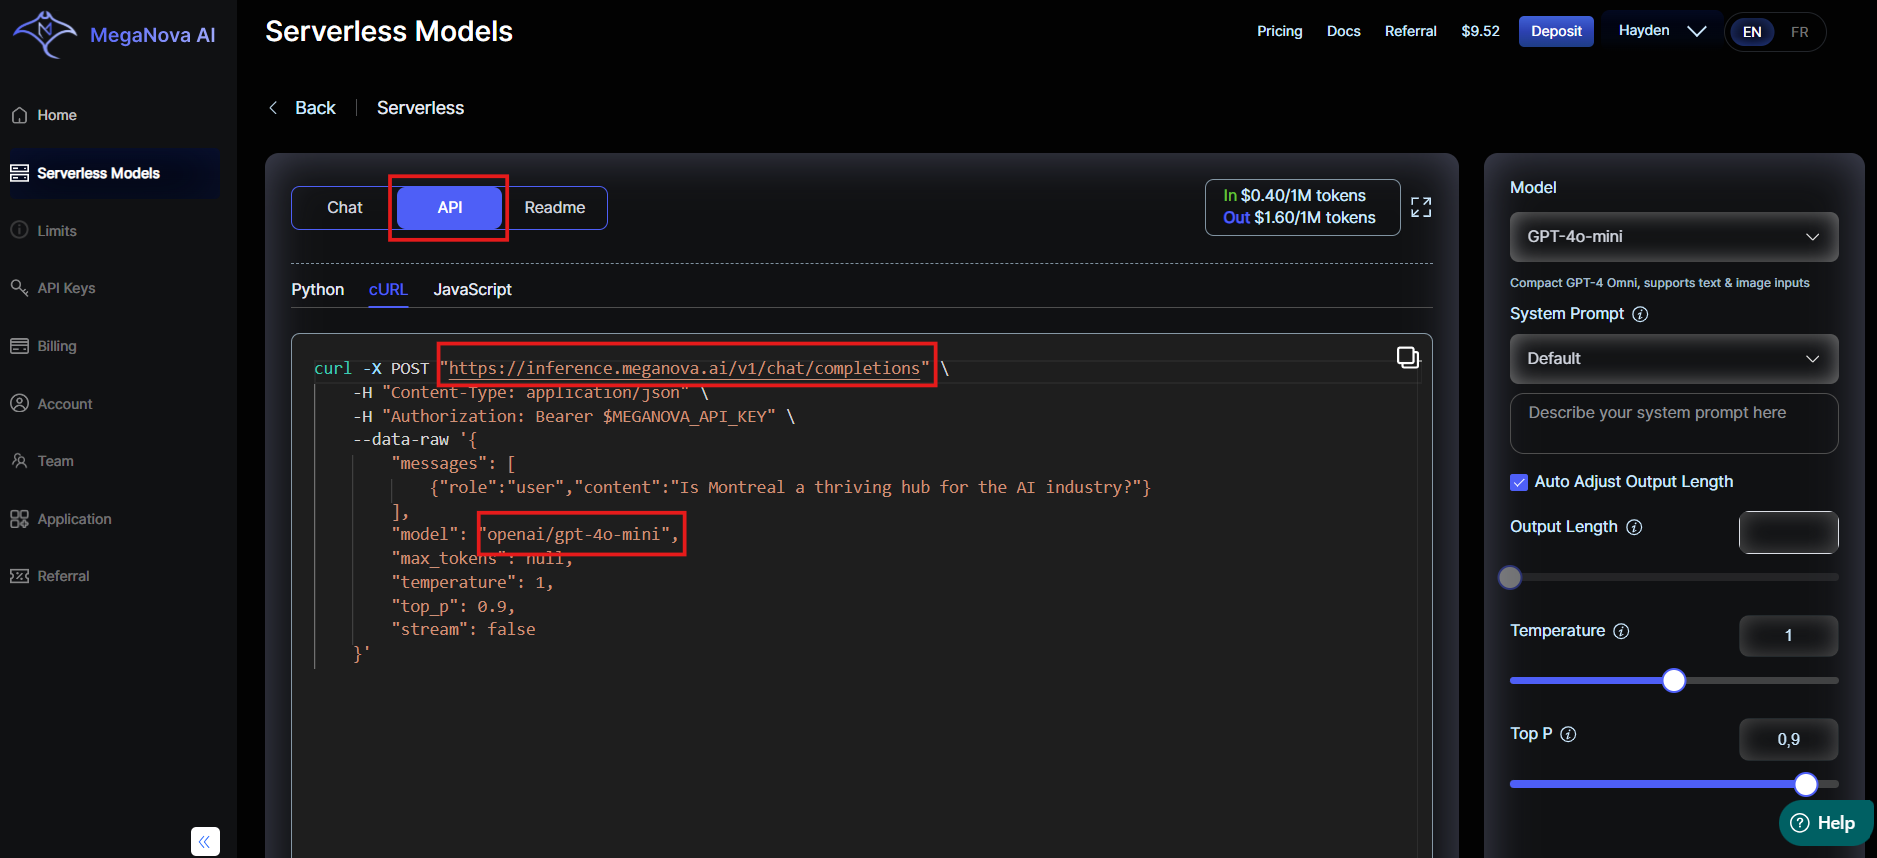This screenshot has height=858, width=1877.
Task: Open the GPT-4o-mini model dropdown
Action: 1673,237
